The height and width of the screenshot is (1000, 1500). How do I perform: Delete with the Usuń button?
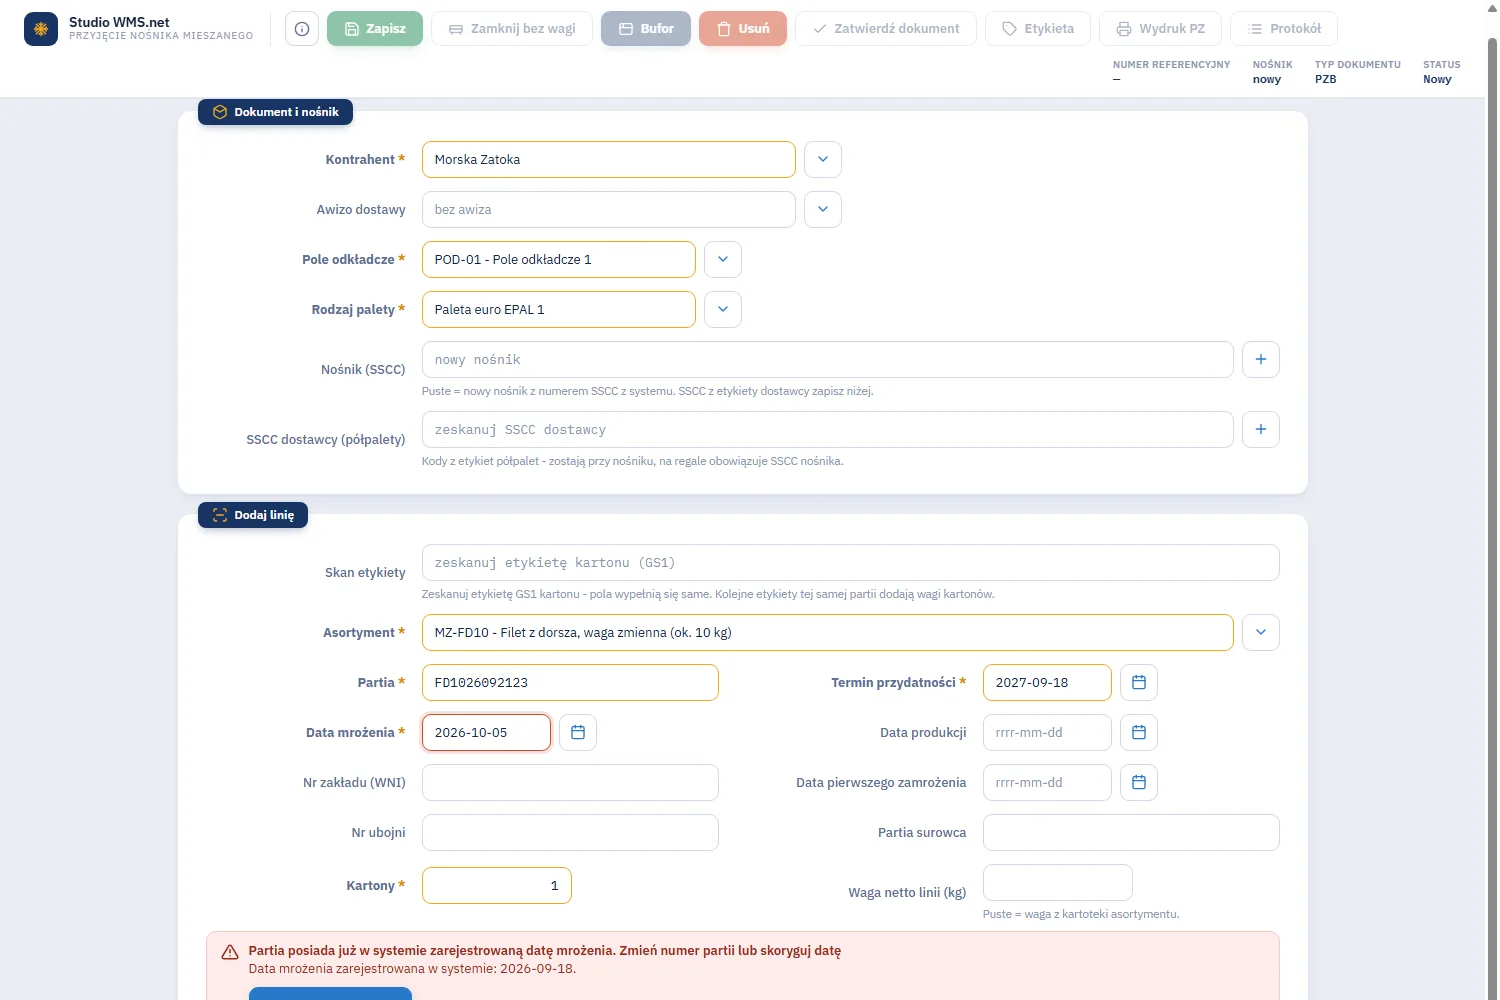click(x=743, y=29)
